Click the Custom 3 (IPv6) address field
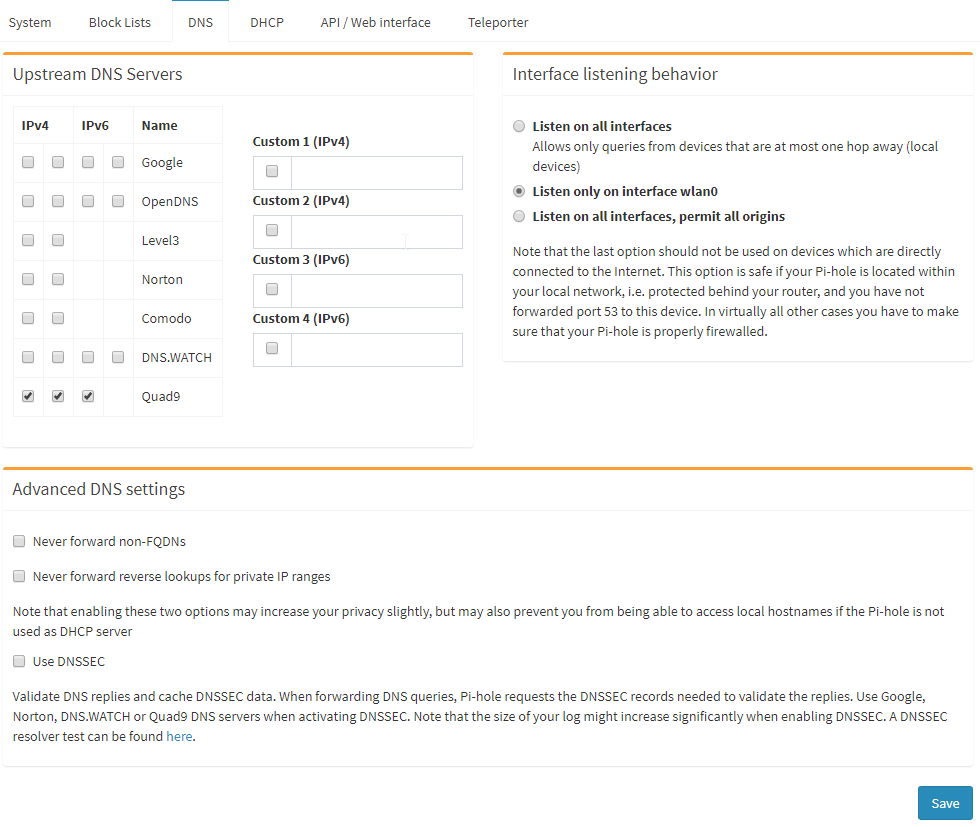The height and width of the screenshot is (827, 980). [377, 291]
